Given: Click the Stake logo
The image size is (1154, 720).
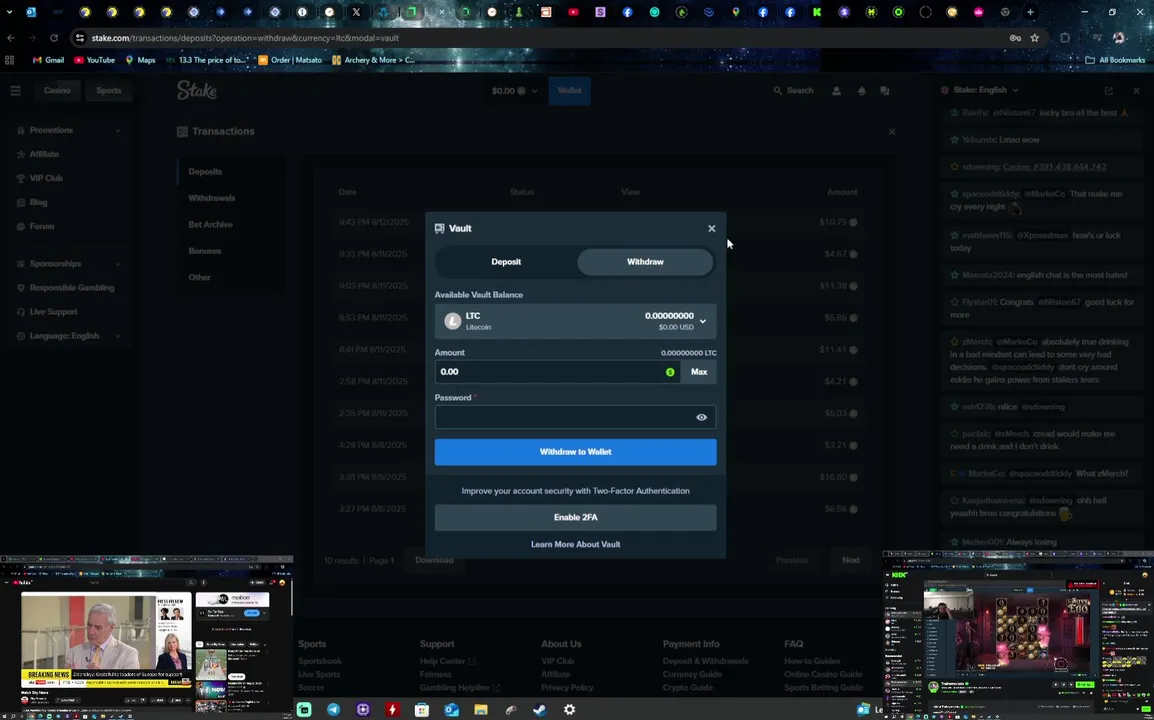Looking at the screenshot, I should pyautogui.click(x=197, y=90).
